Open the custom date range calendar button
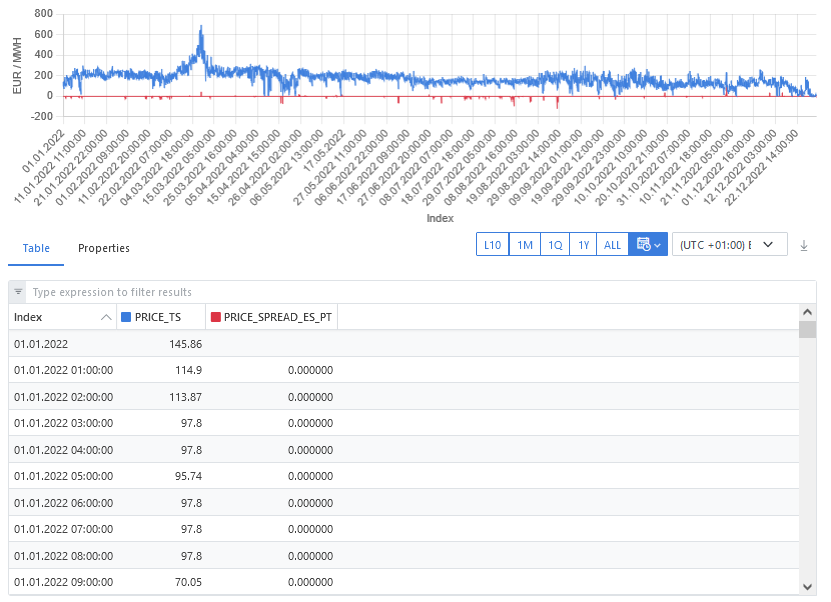831x602 pixels. tap(647, 245)
